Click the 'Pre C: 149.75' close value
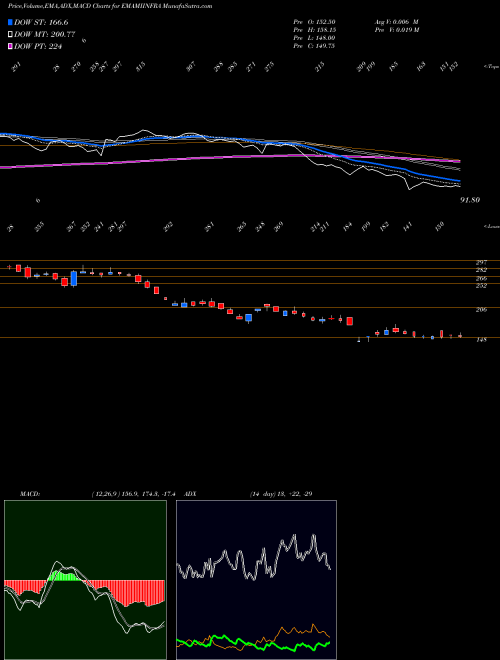The height and width of the screenshot is (660, 500). 314,46
